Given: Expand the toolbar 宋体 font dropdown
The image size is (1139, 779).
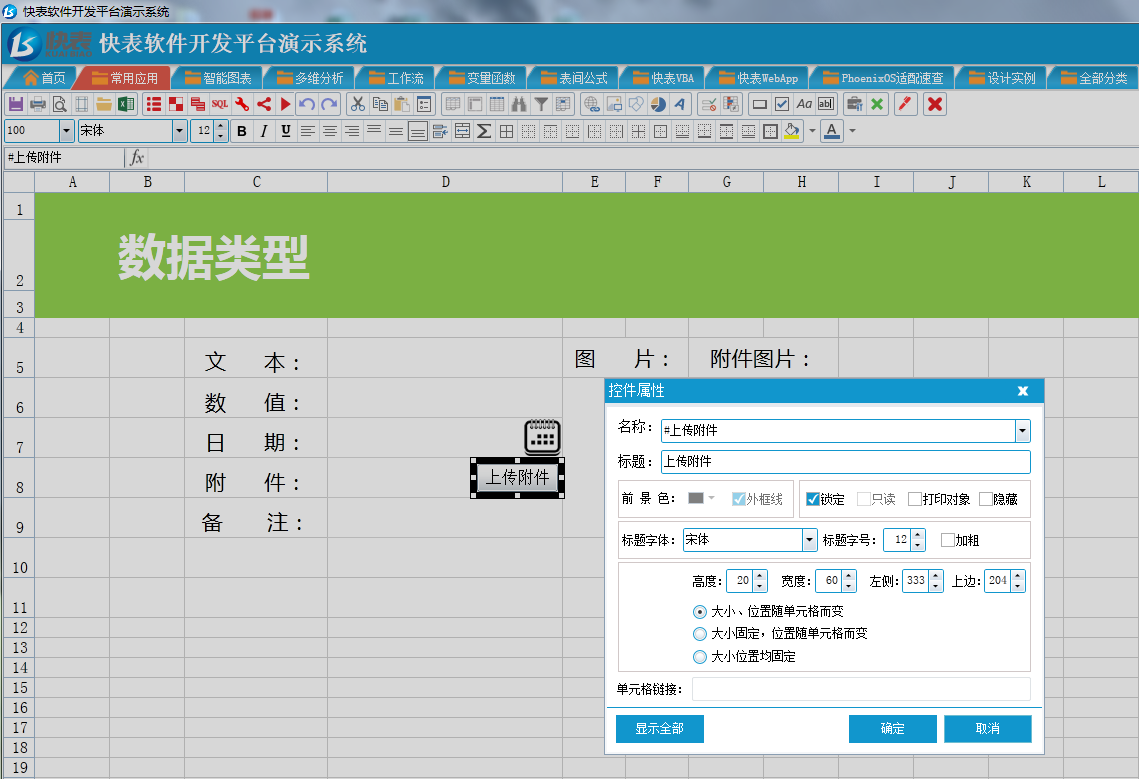Looking at the screenshot, I should [x=179, y=131].
